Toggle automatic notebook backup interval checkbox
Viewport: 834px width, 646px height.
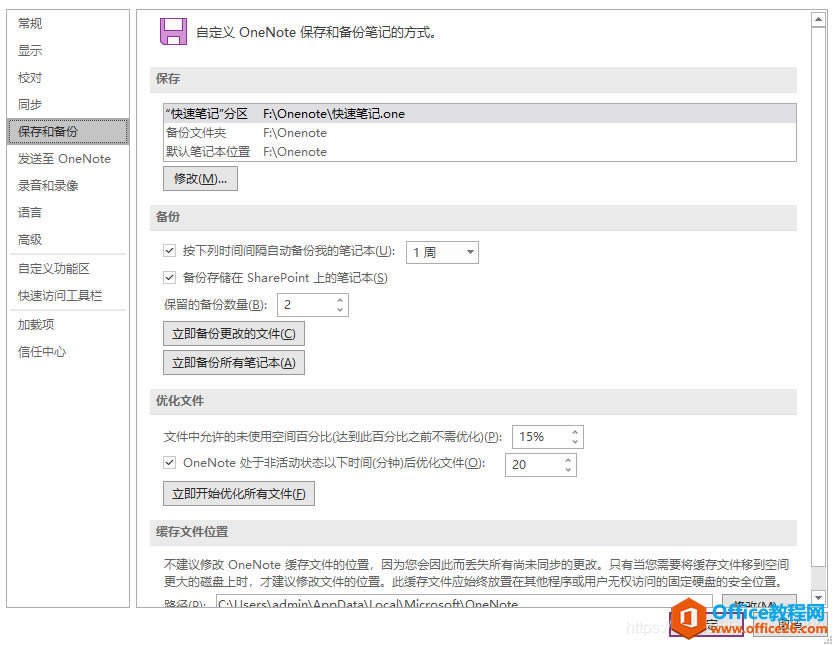(x=170, y=250)
